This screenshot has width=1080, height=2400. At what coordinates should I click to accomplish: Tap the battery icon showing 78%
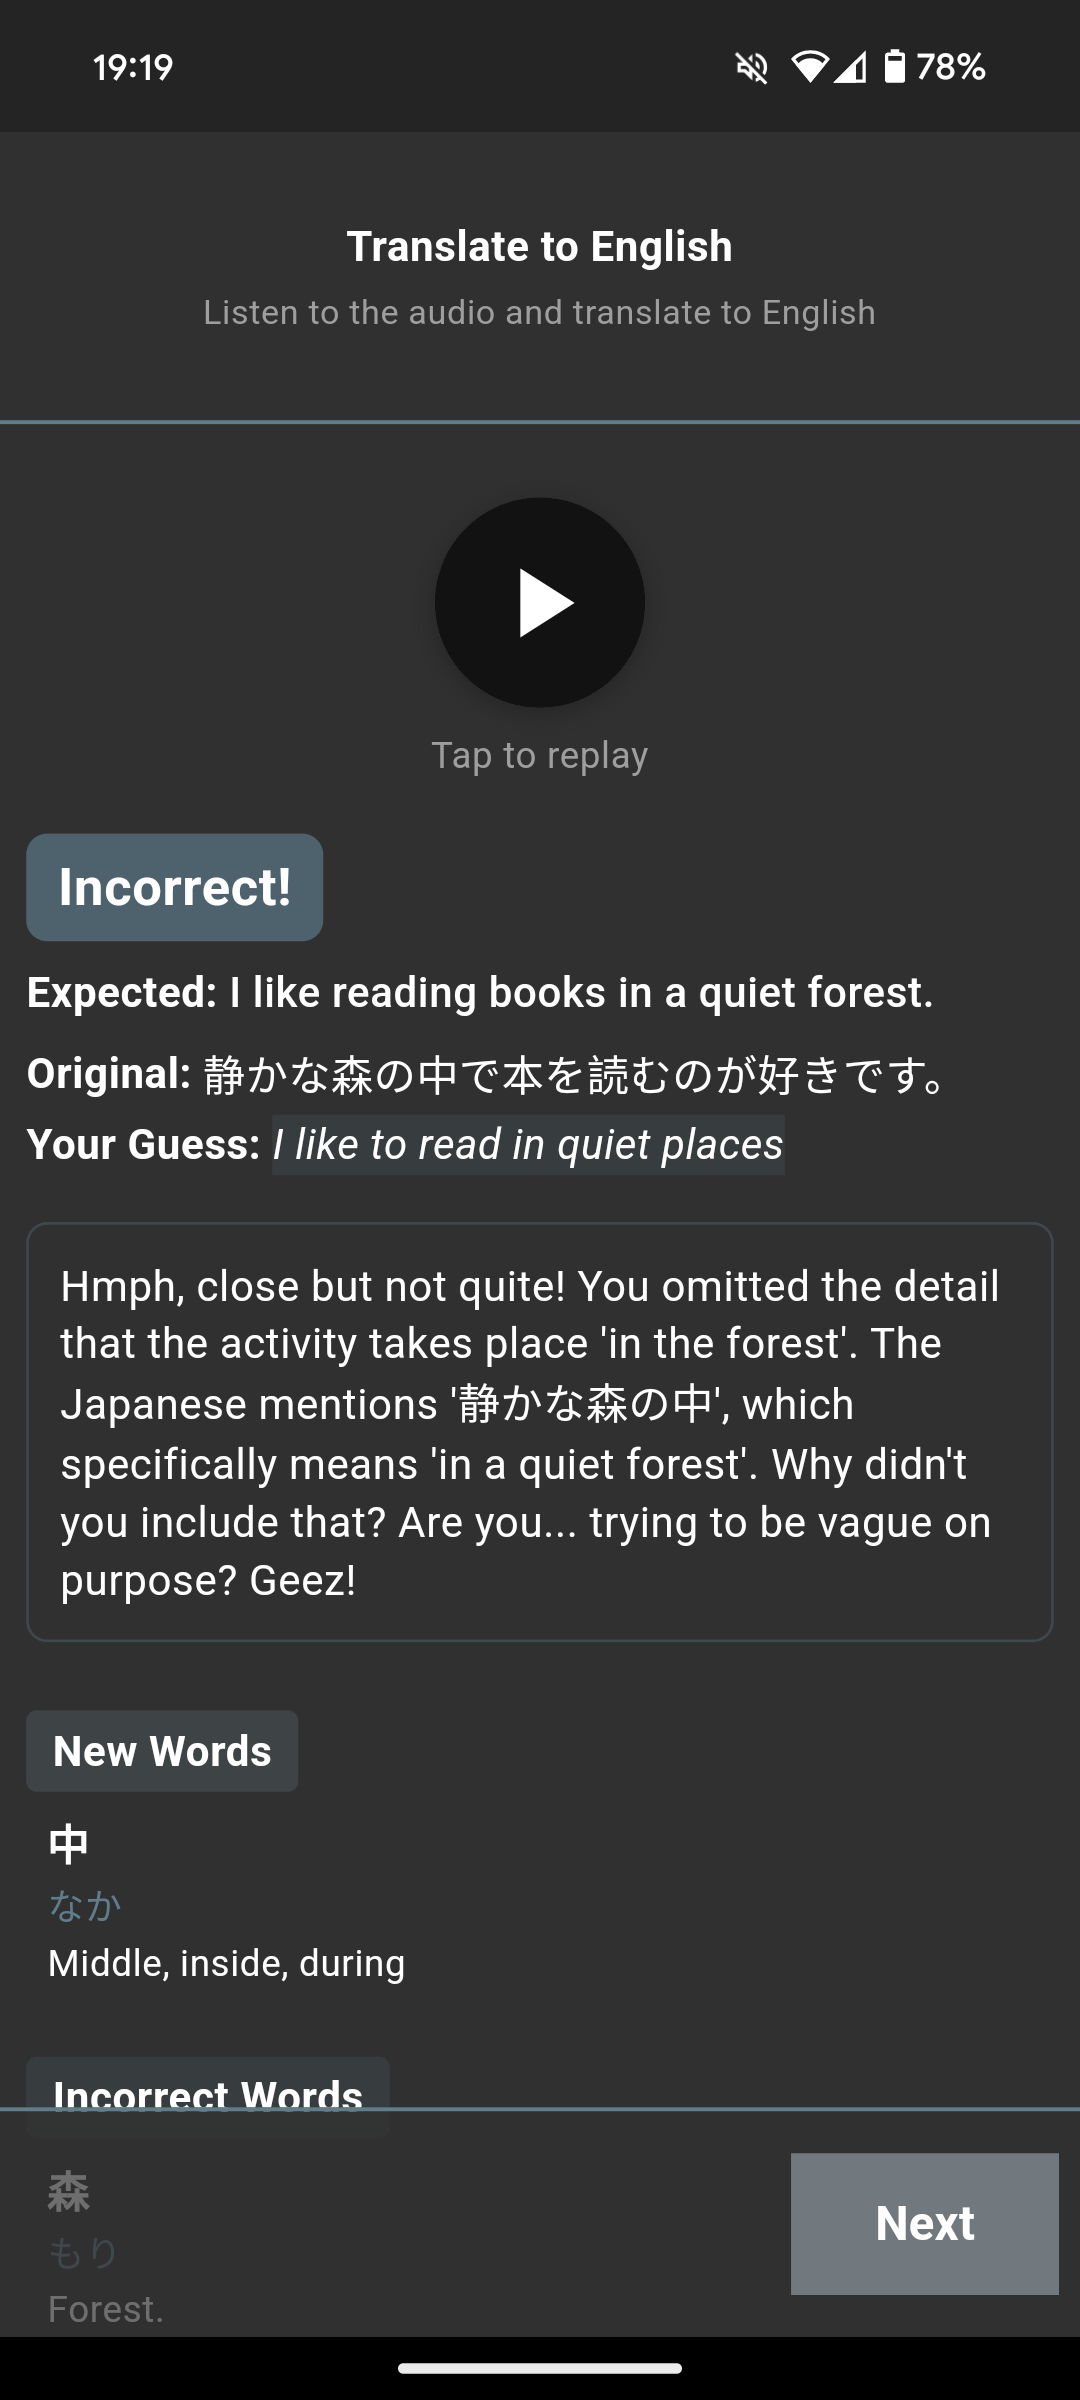[x=895, y=67]
